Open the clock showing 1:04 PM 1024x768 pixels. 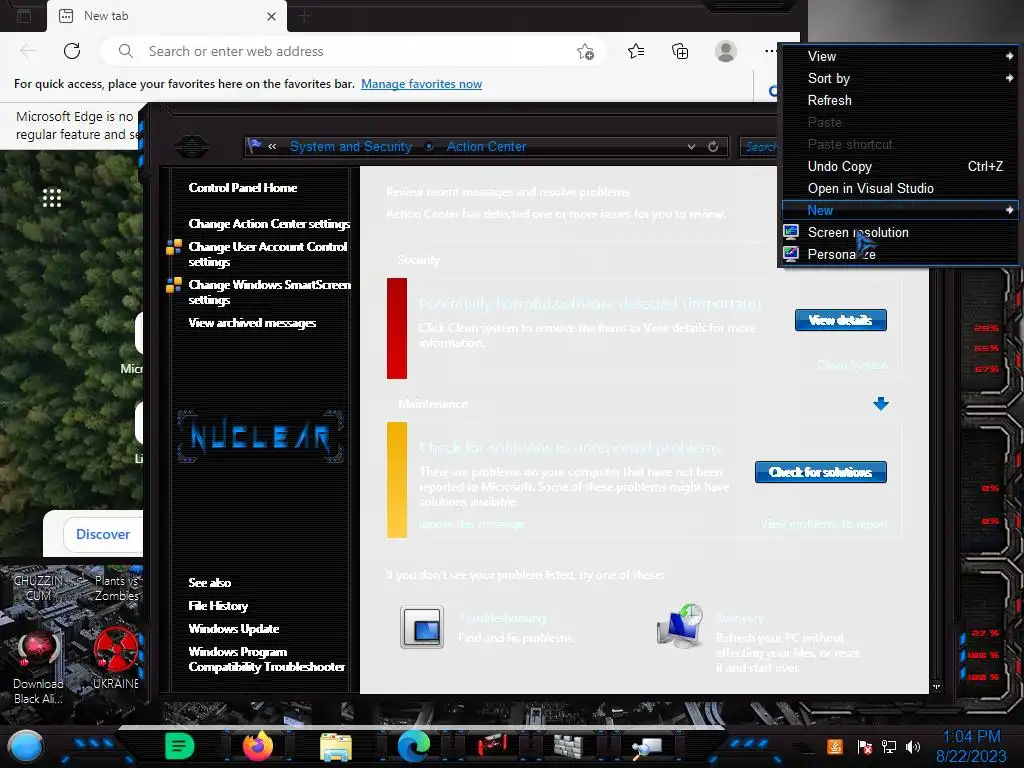tap(971, 746)
